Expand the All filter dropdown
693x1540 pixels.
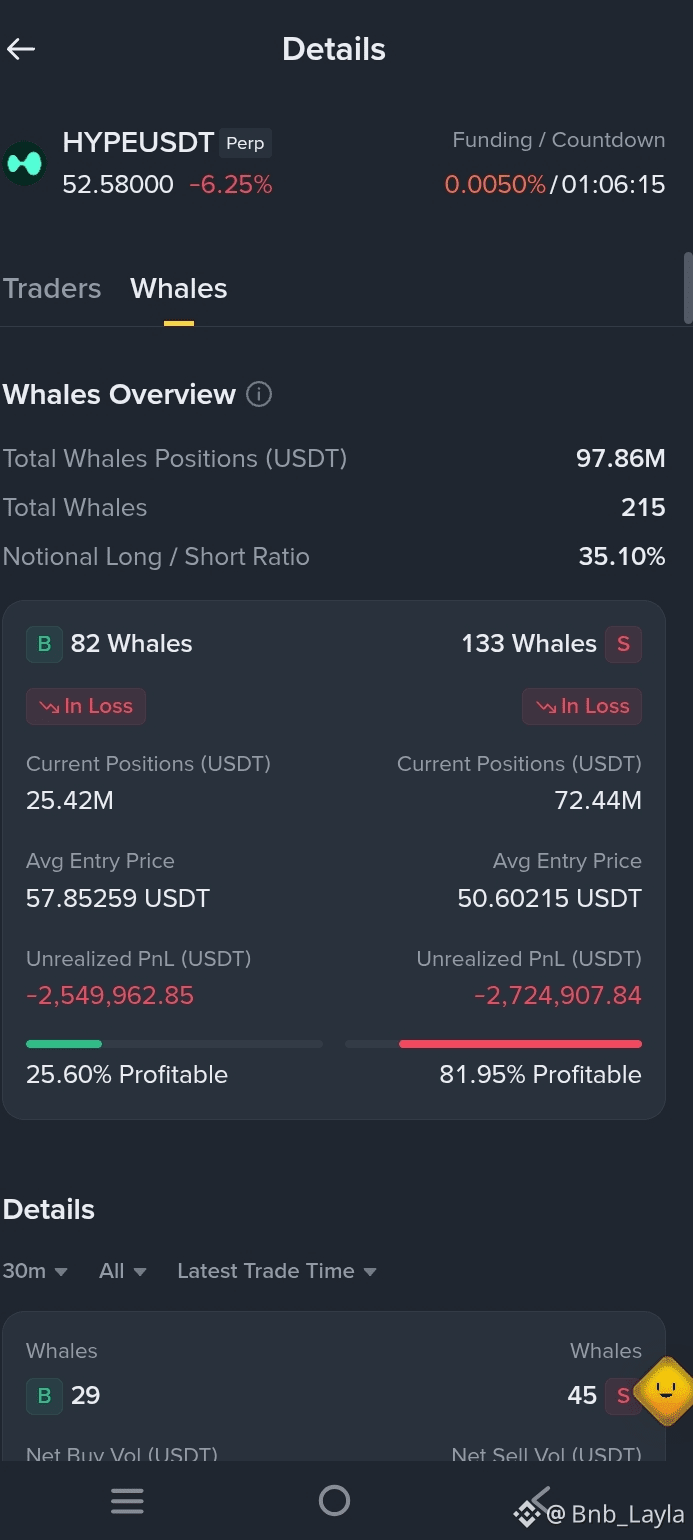[x=123, y=1271]
